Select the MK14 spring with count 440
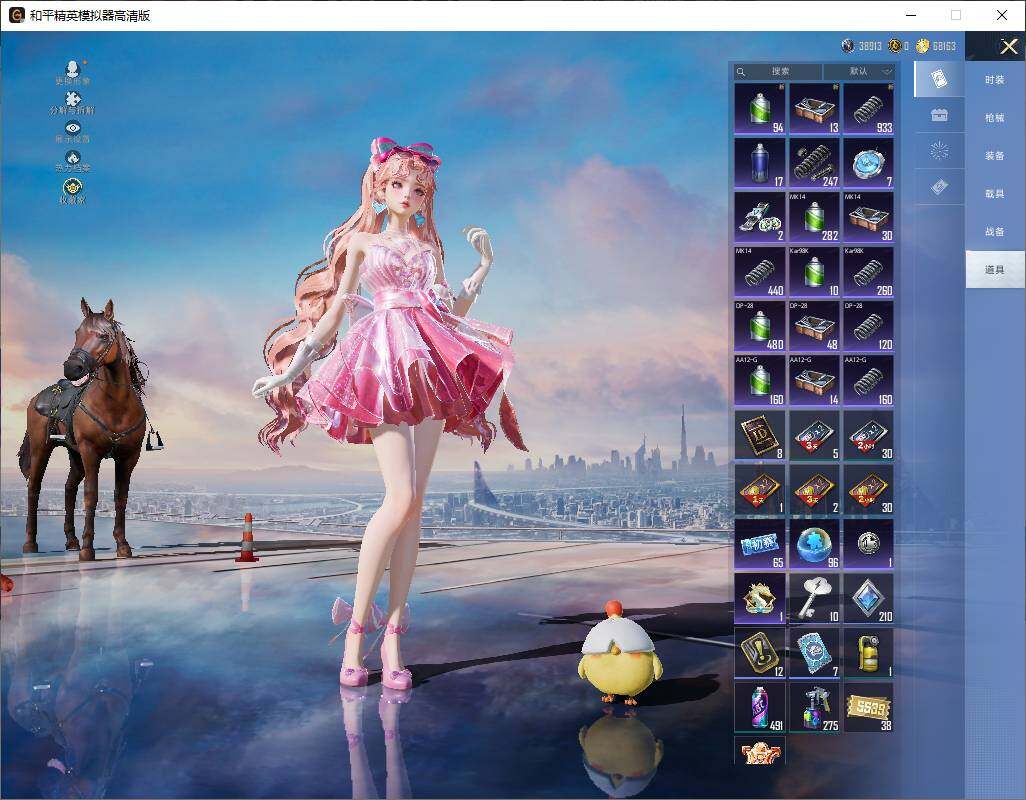 click(x=759, y=272)
